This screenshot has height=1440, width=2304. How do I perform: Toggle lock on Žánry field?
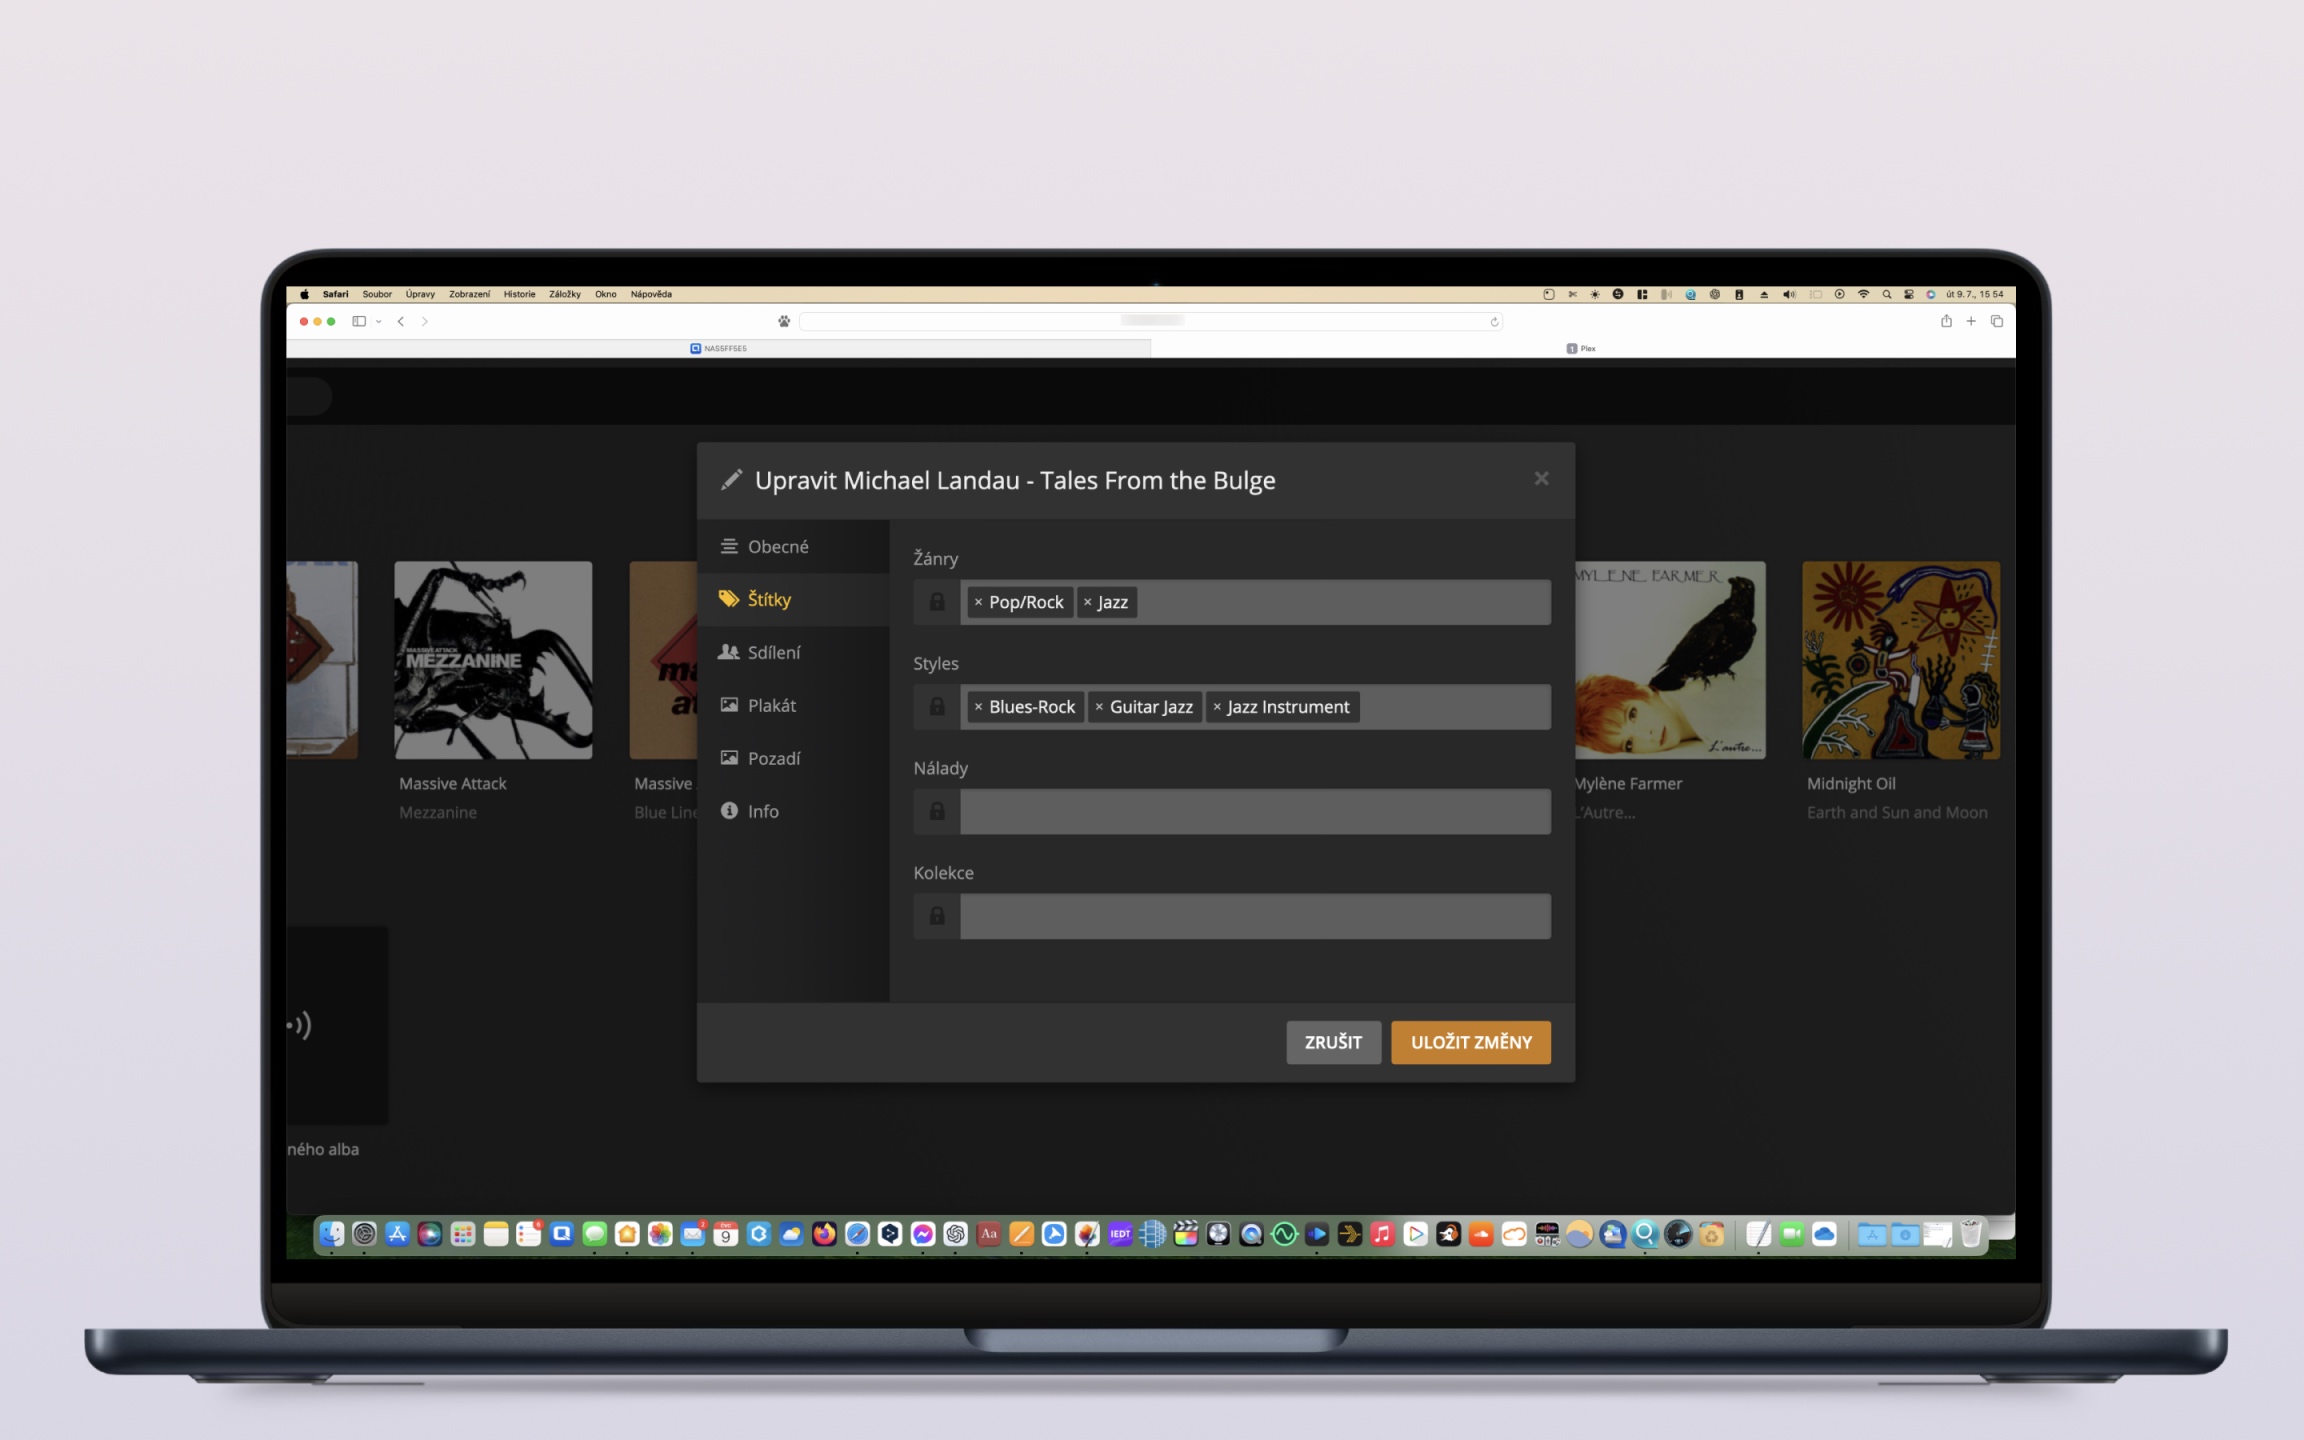coord(936,602)
